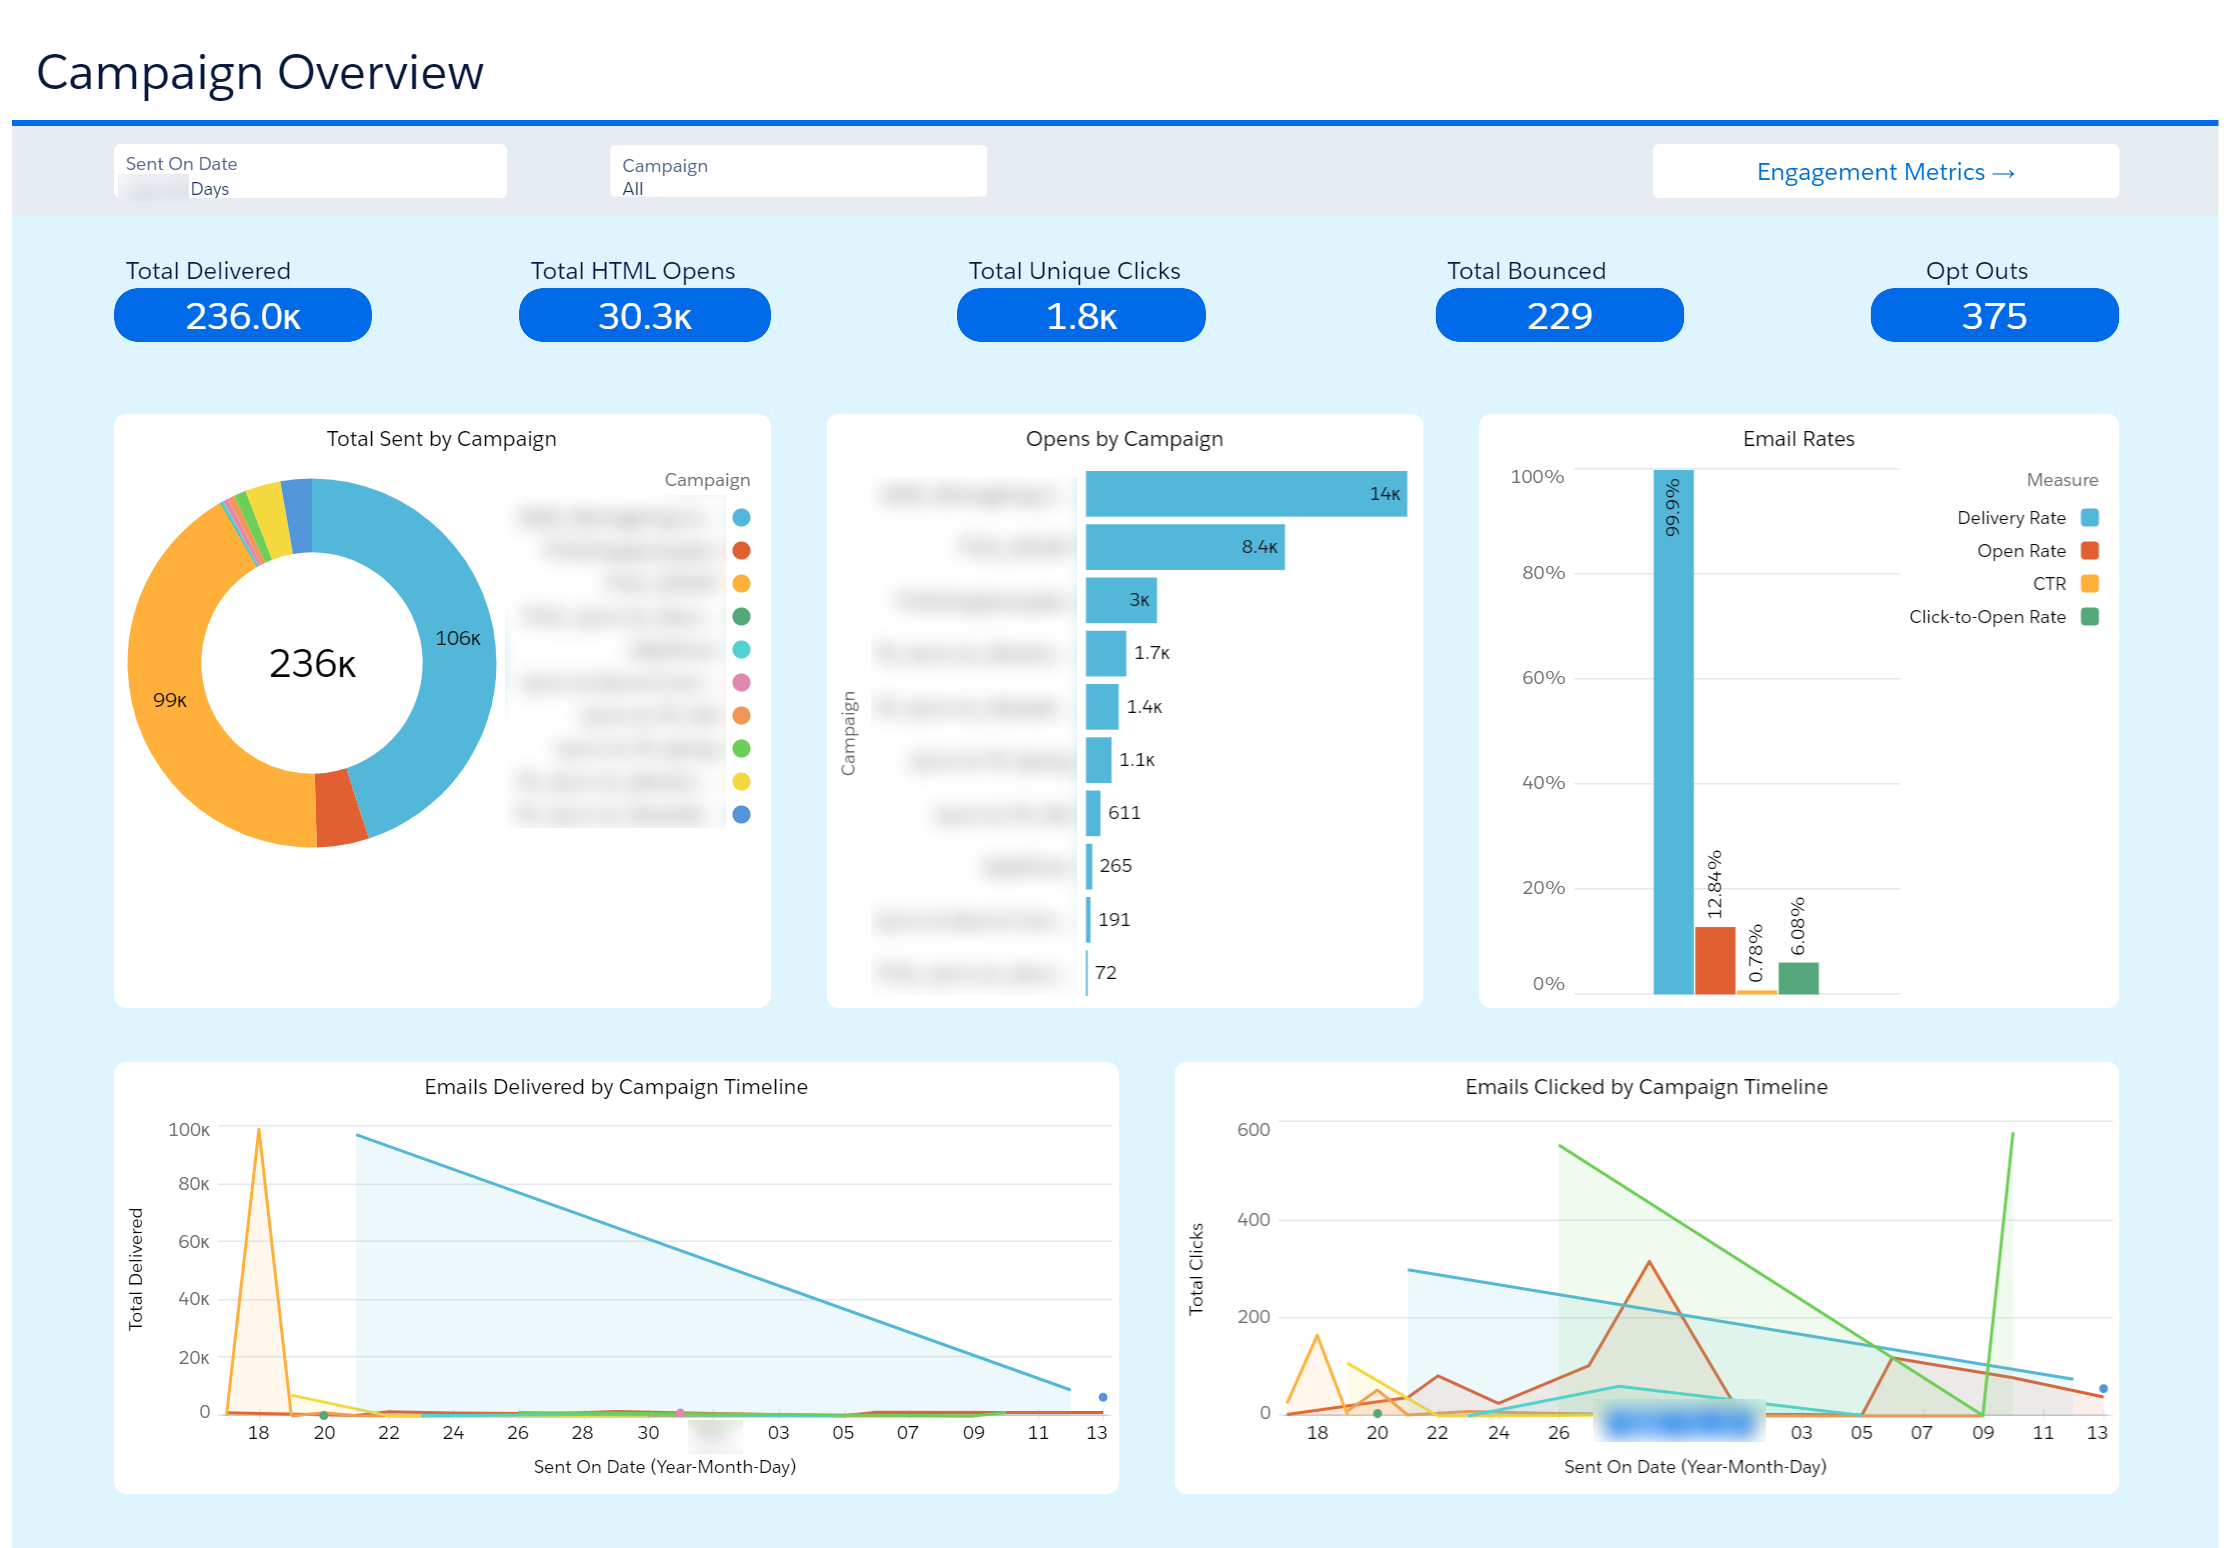The image size is (2232, 1548).
Task: Click the pink legend dot in Campaign legend
Action: coord(741,683)
